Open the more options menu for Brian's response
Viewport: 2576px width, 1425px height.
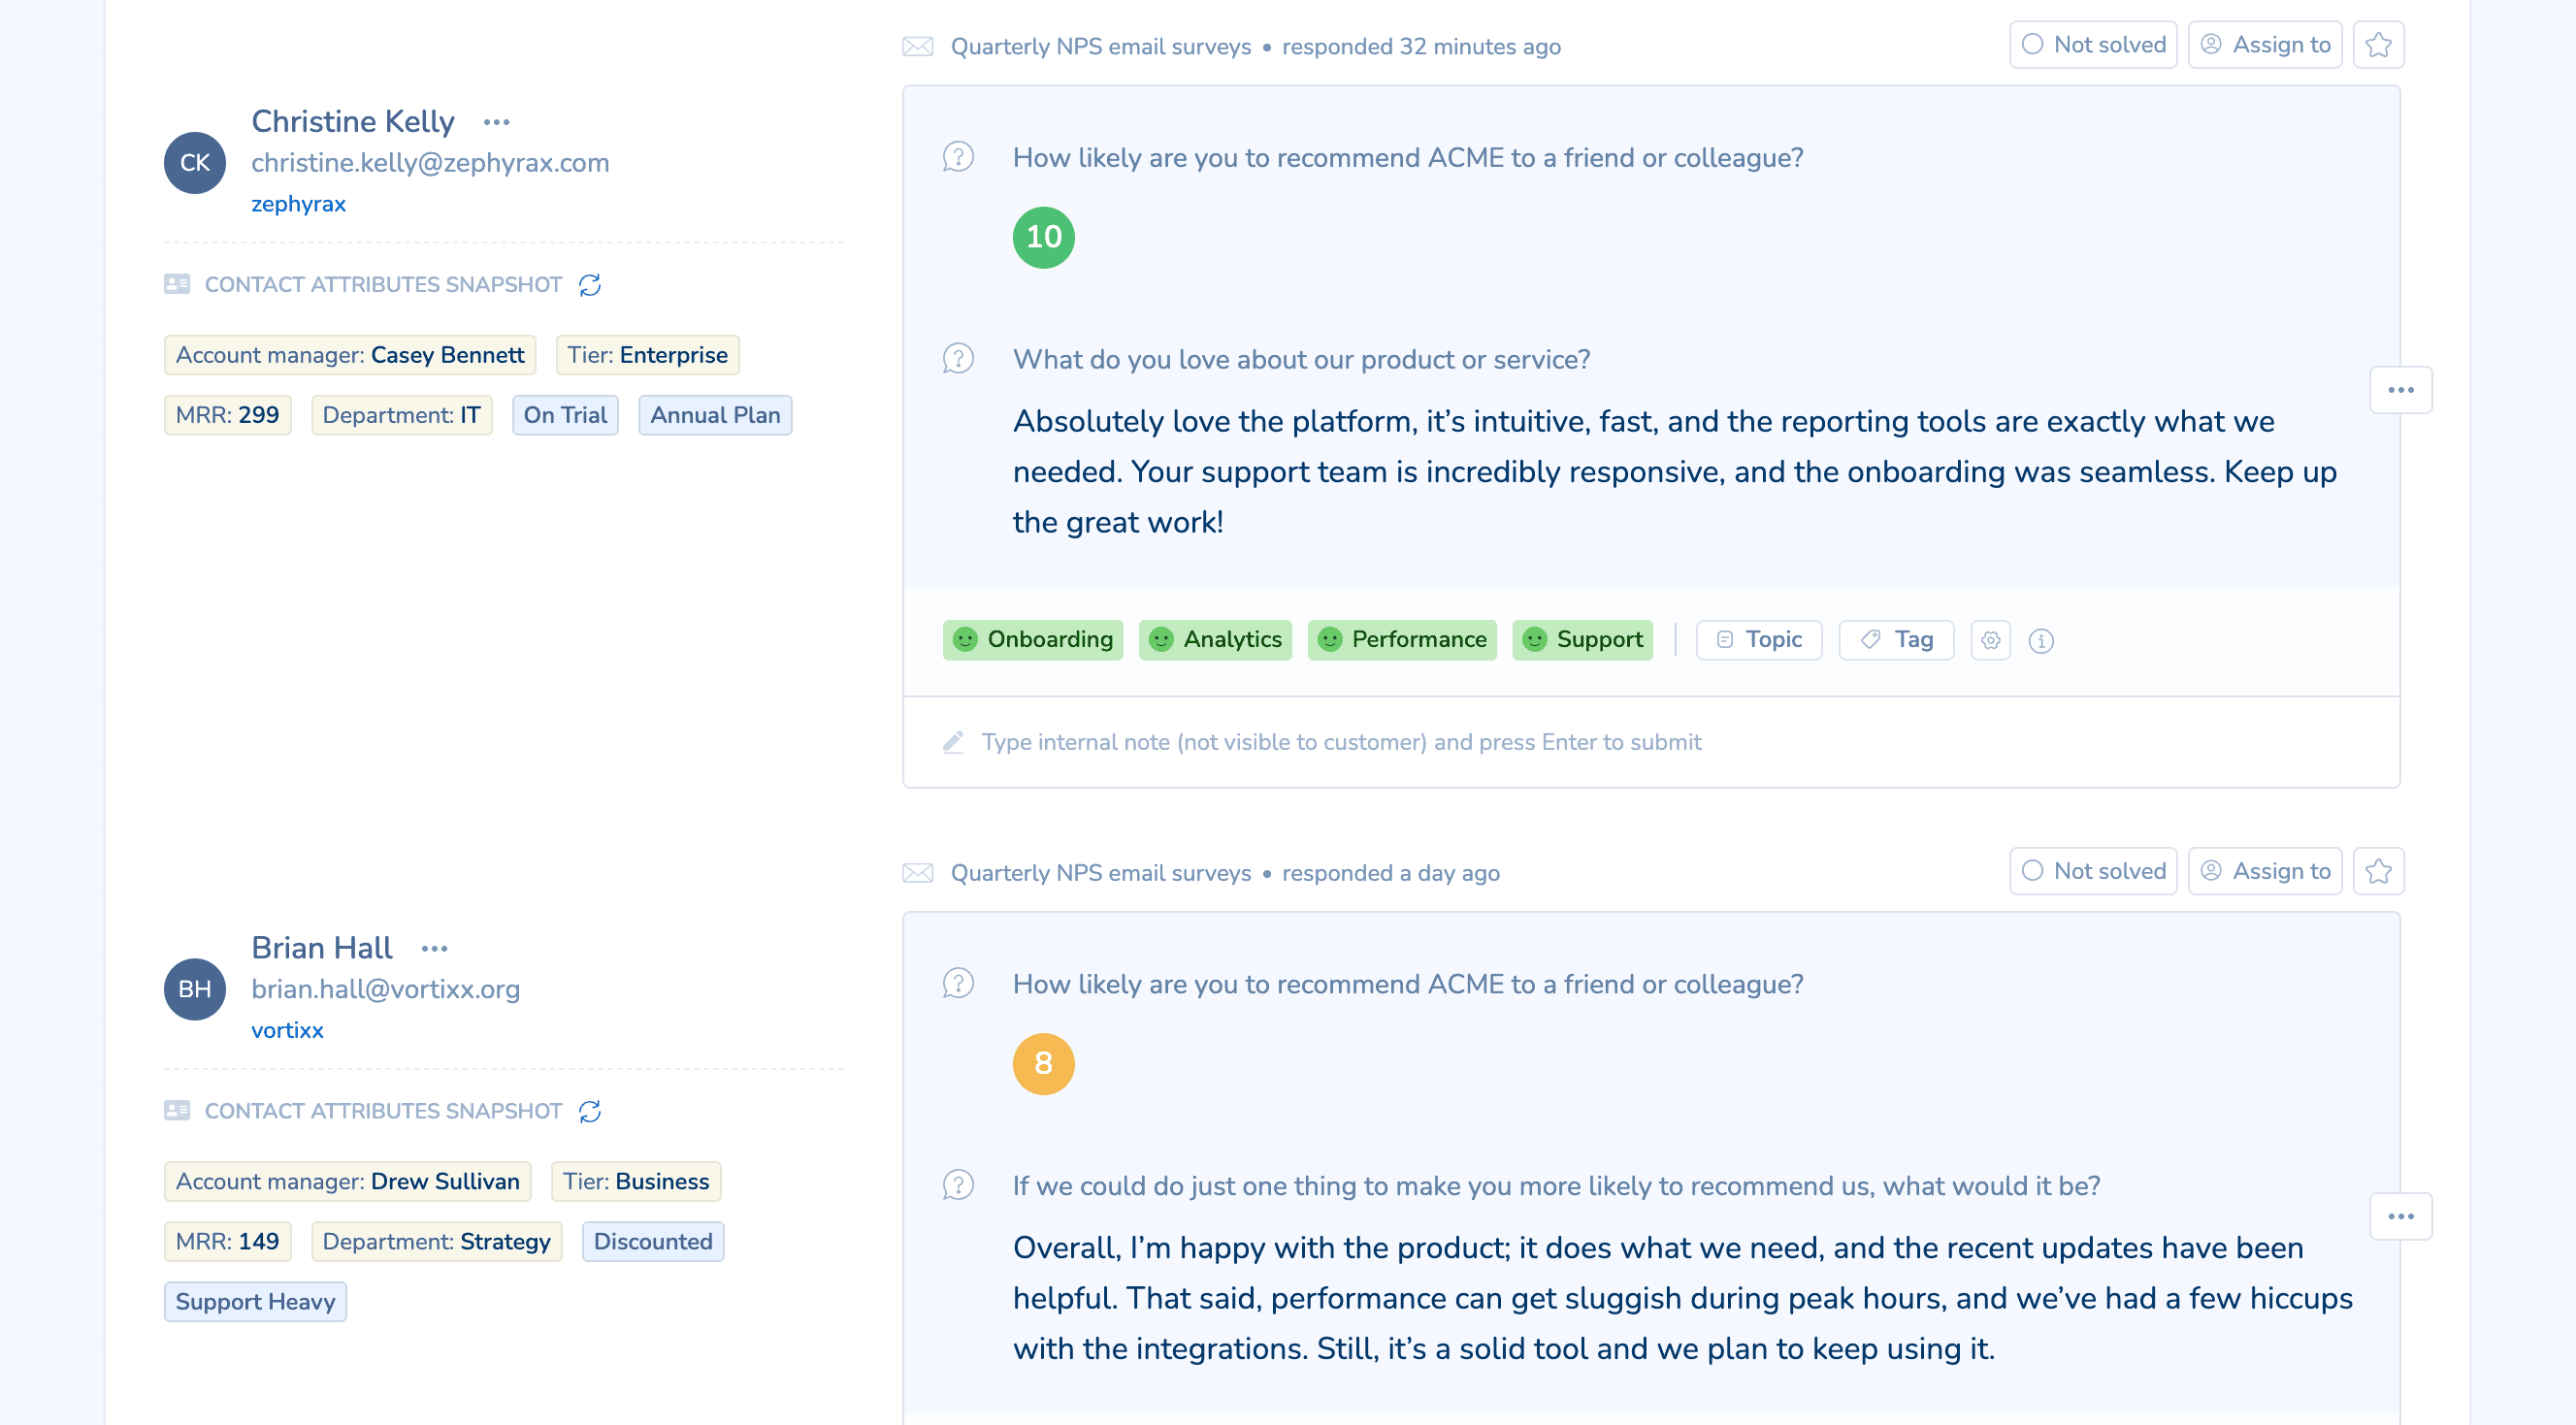2401,1216
